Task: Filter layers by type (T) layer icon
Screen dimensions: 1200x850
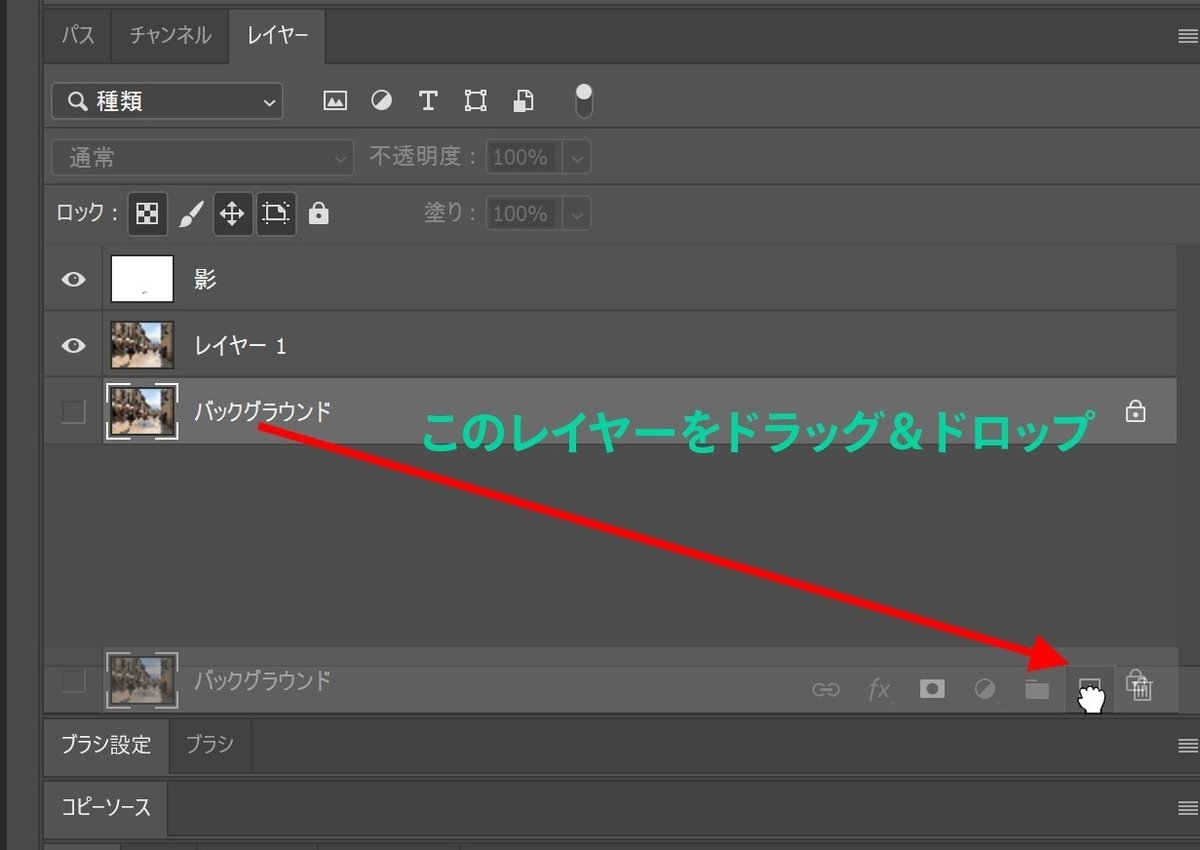Action: (x=428, y=100)
